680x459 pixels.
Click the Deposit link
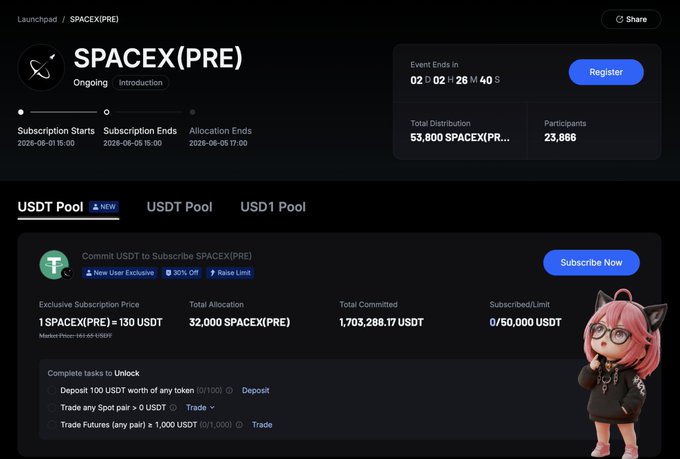255,390
